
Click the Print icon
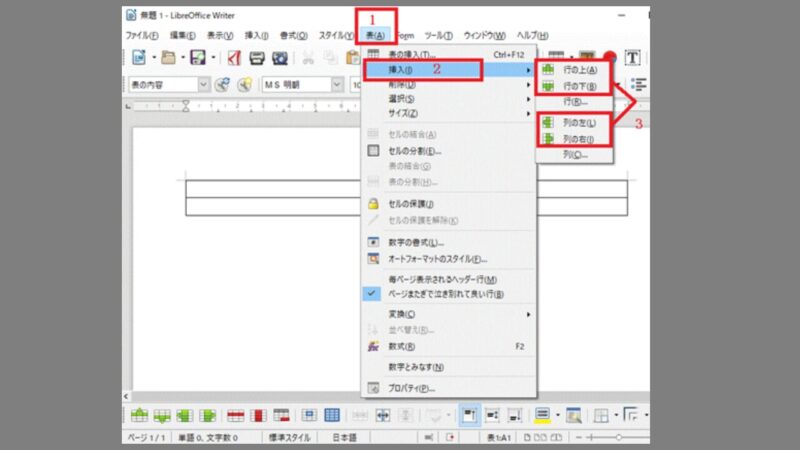tap(257, 58)
